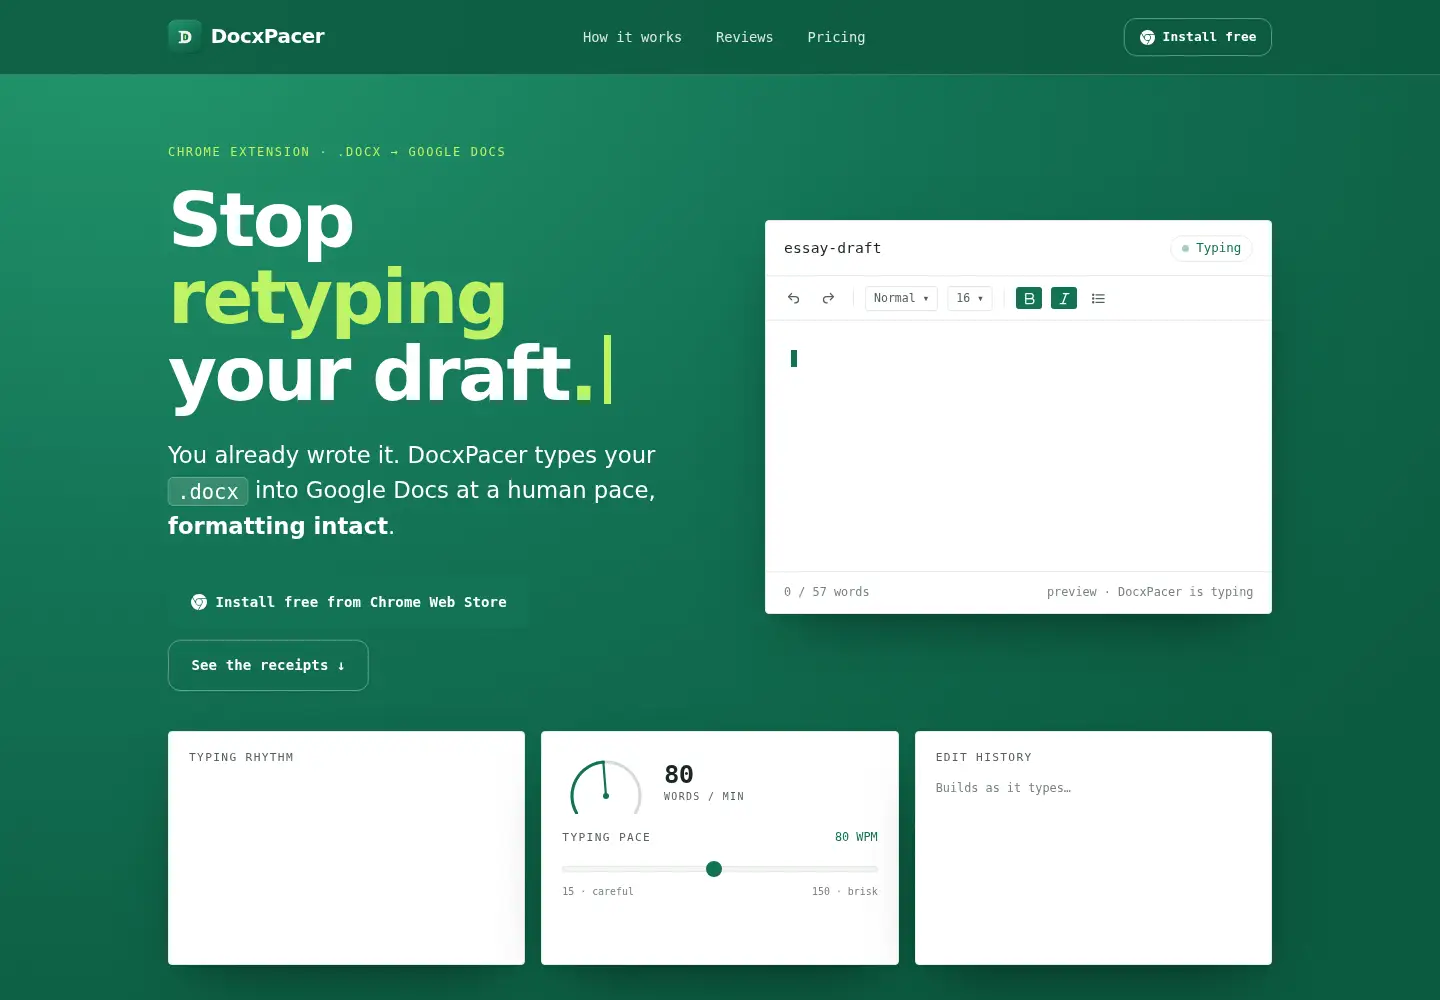Click the '15 · careful' slider label

[598, 891]
